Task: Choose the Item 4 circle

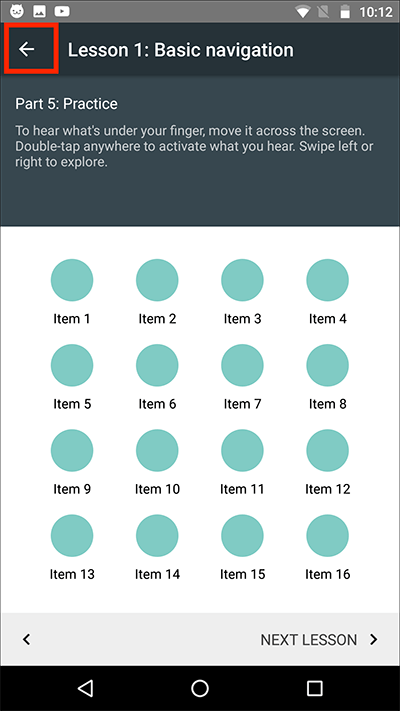Action: [327, 280]
